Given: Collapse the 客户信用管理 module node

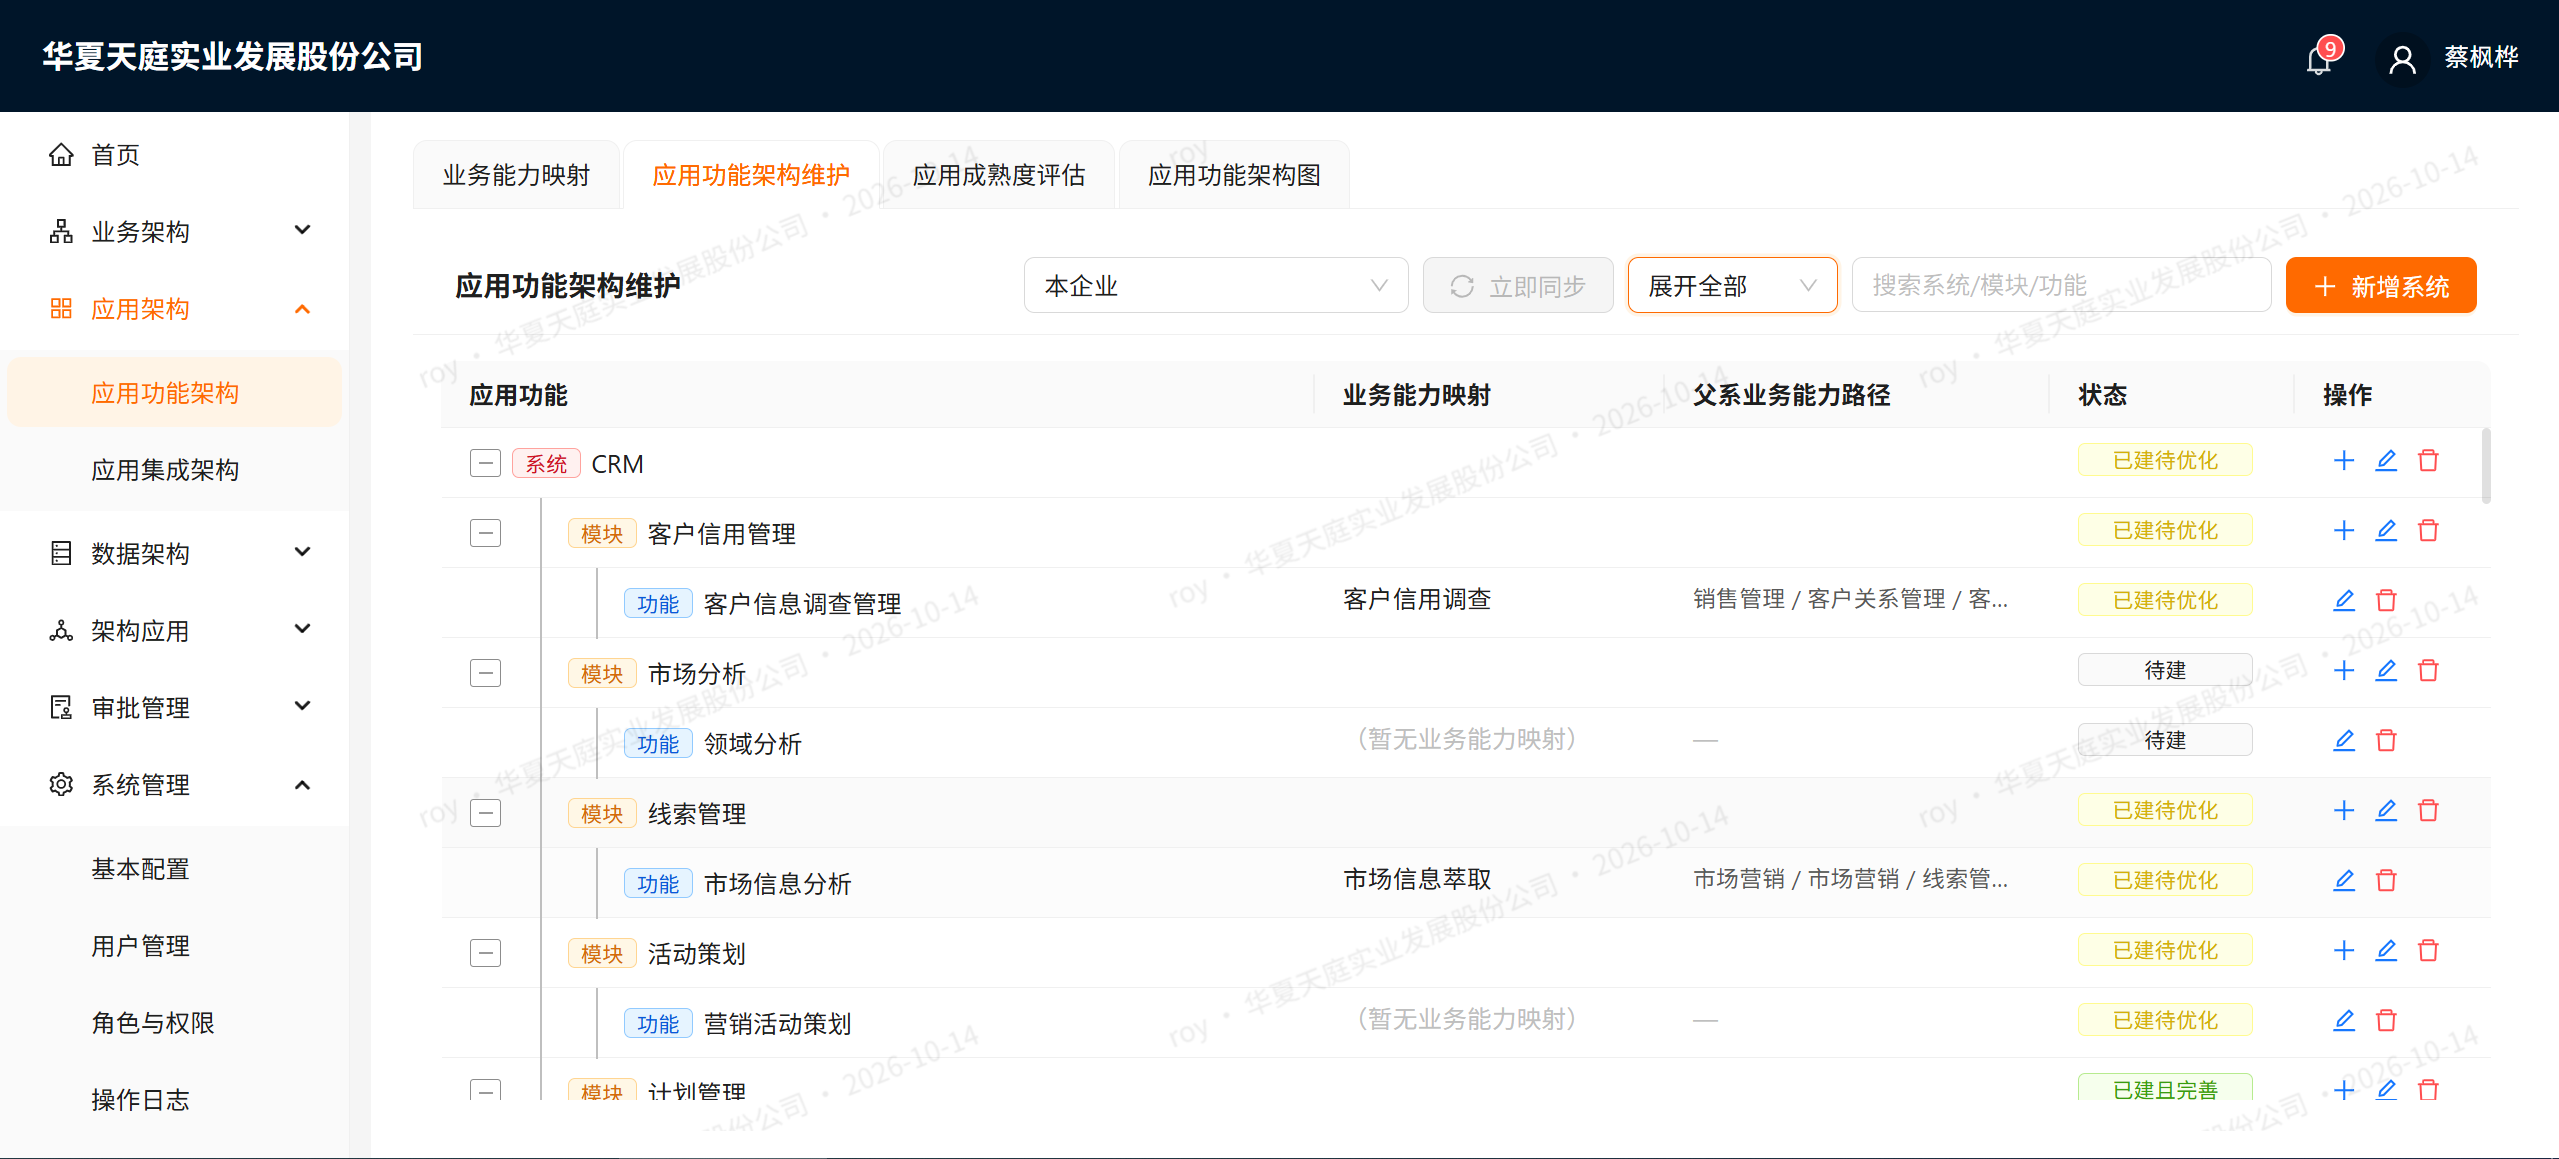Looking at the screenshot, I should [485, 533].
